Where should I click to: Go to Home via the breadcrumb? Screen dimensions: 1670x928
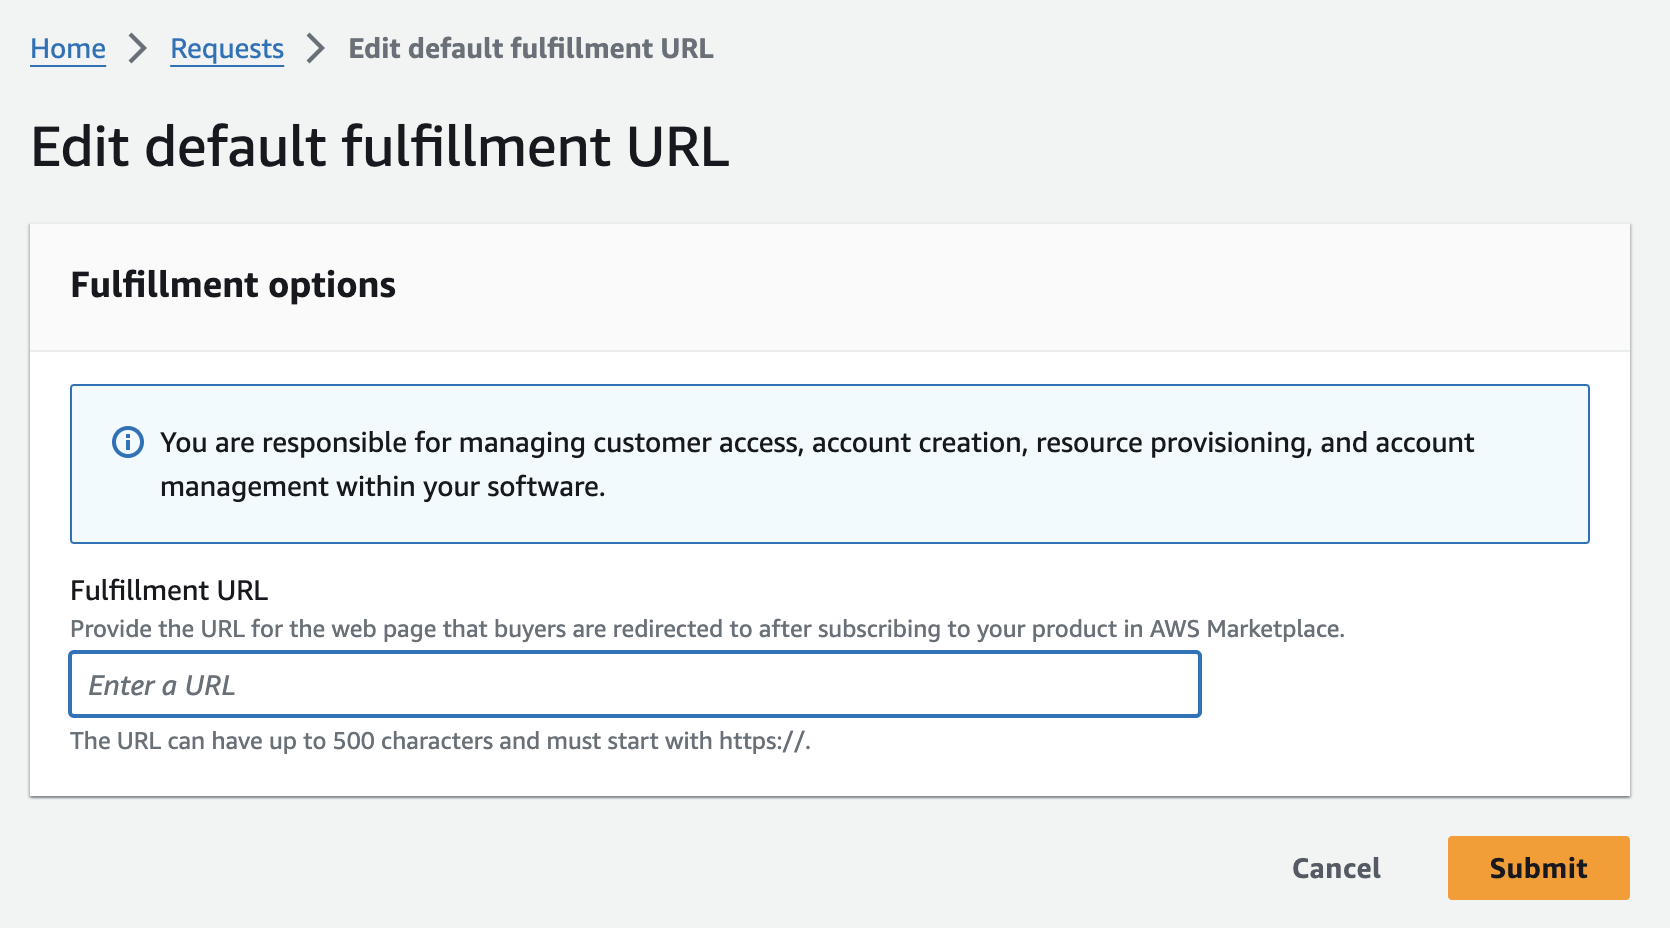68,48
